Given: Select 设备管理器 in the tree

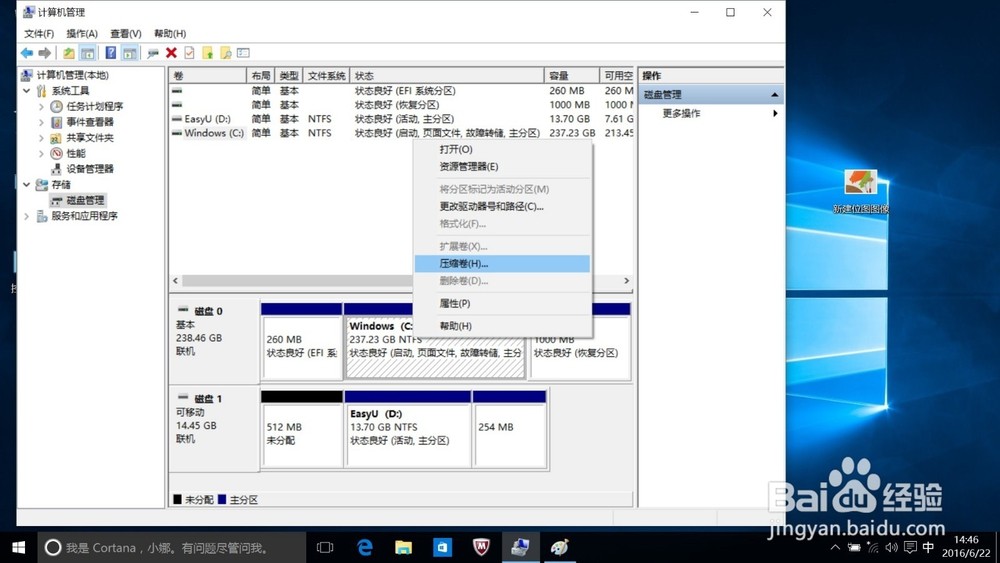Looking at the screenshot, I should 89,169.
